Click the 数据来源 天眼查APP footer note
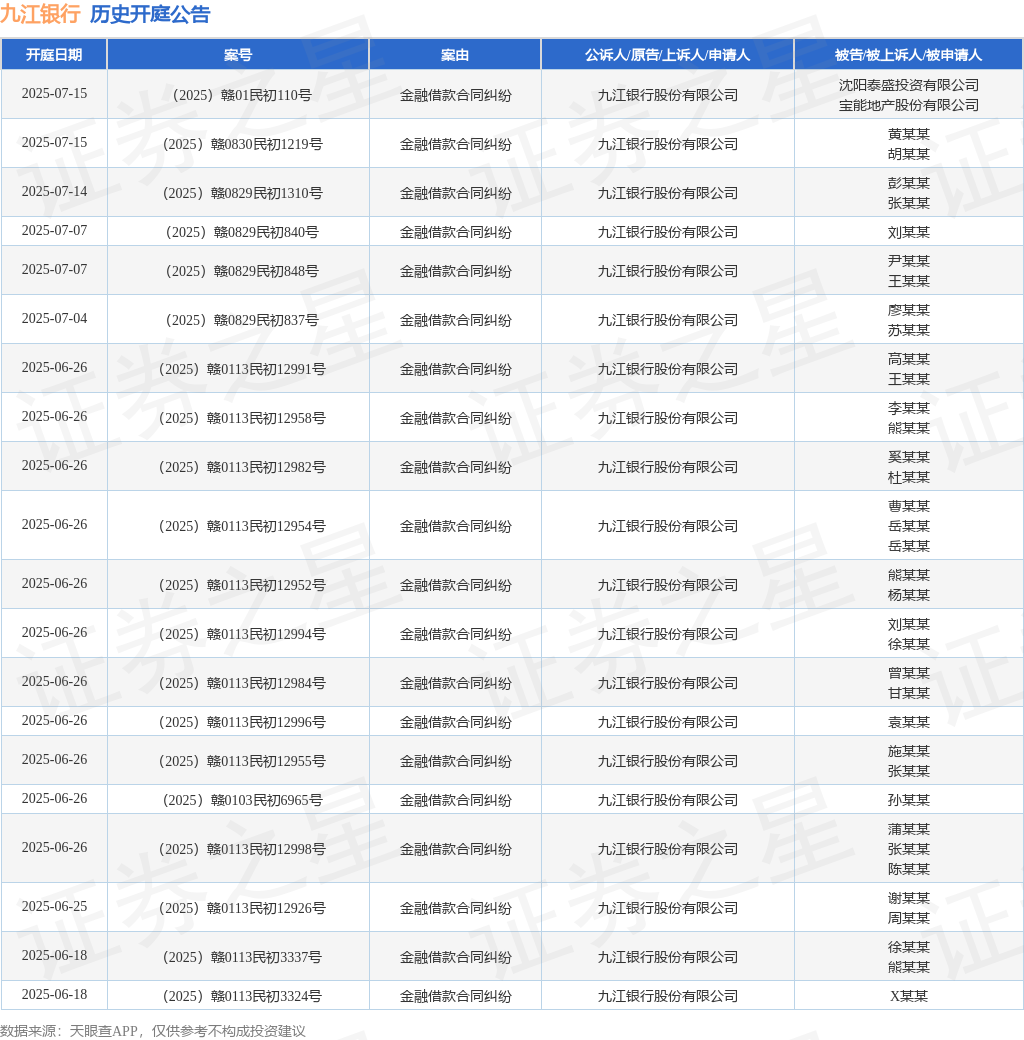1024x1040 pixels. (153, 1031)
